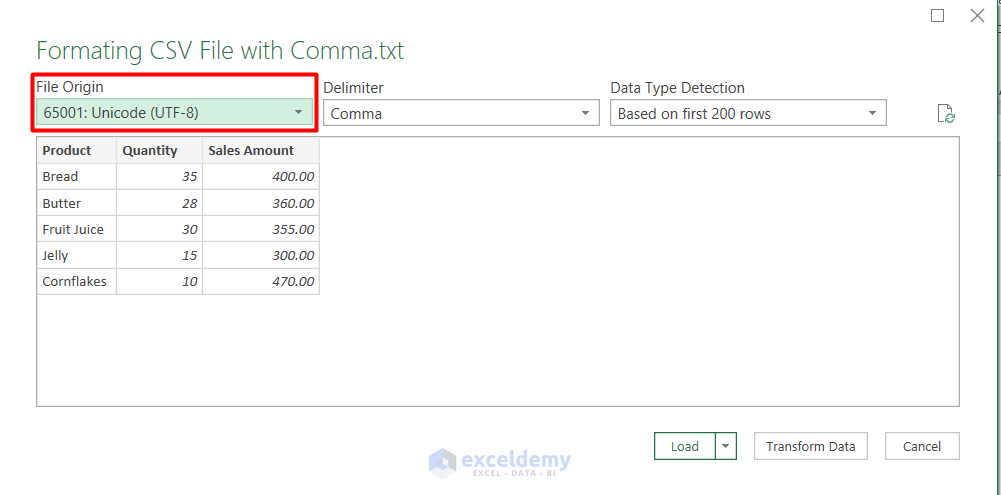The height and width of the screenshot is (495, 1001).
Task: Close the import dialog window
Action: point(977,16)
